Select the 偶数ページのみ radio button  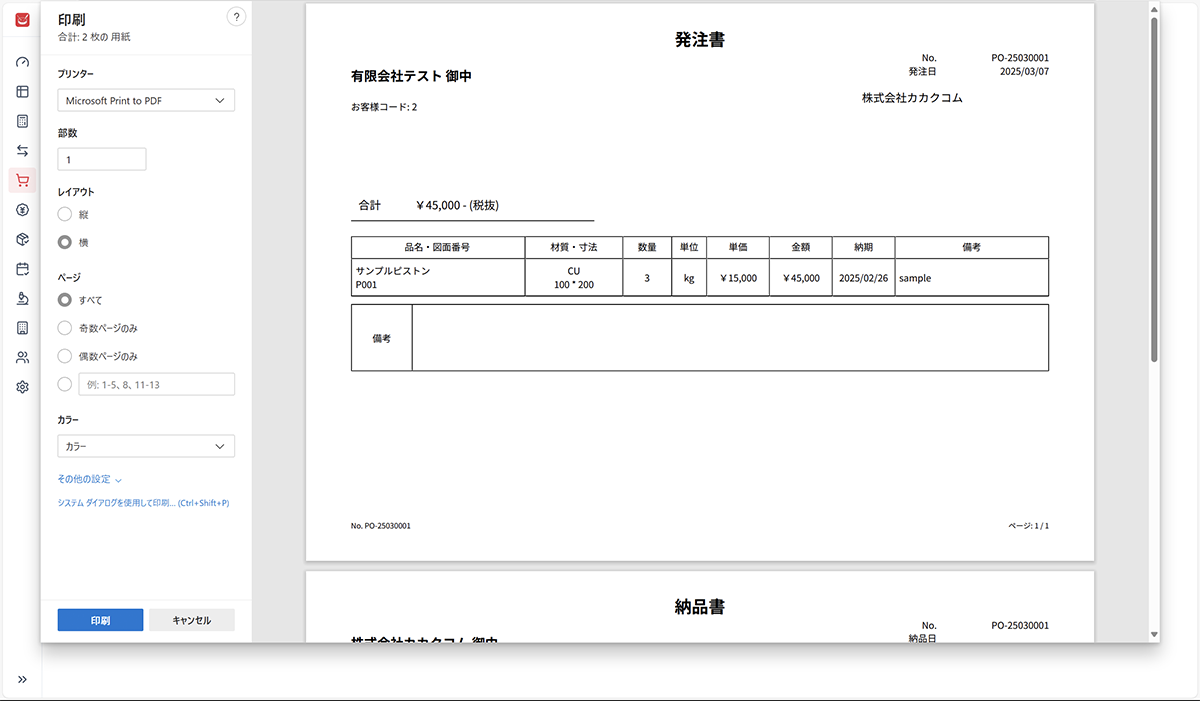[65, 356]
